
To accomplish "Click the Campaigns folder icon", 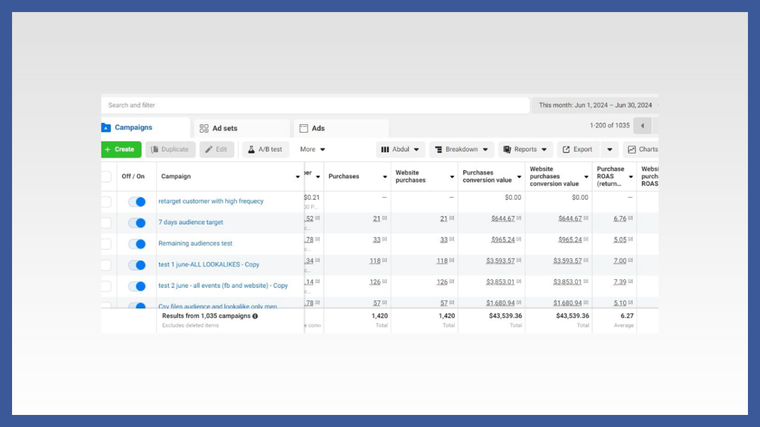I will coord(106,127).
